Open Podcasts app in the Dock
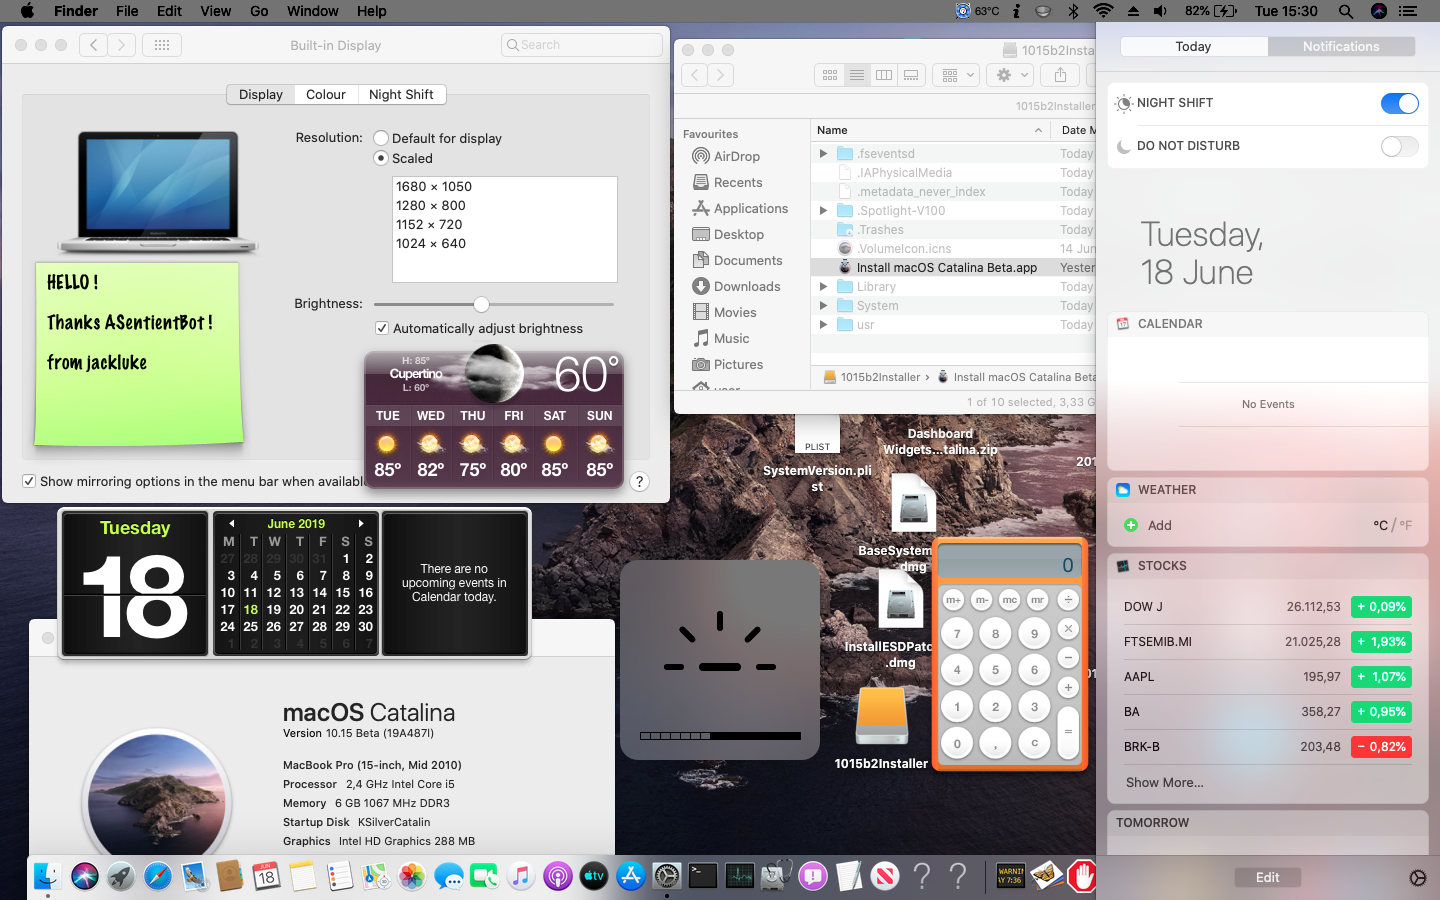 [x=558, y=877]
